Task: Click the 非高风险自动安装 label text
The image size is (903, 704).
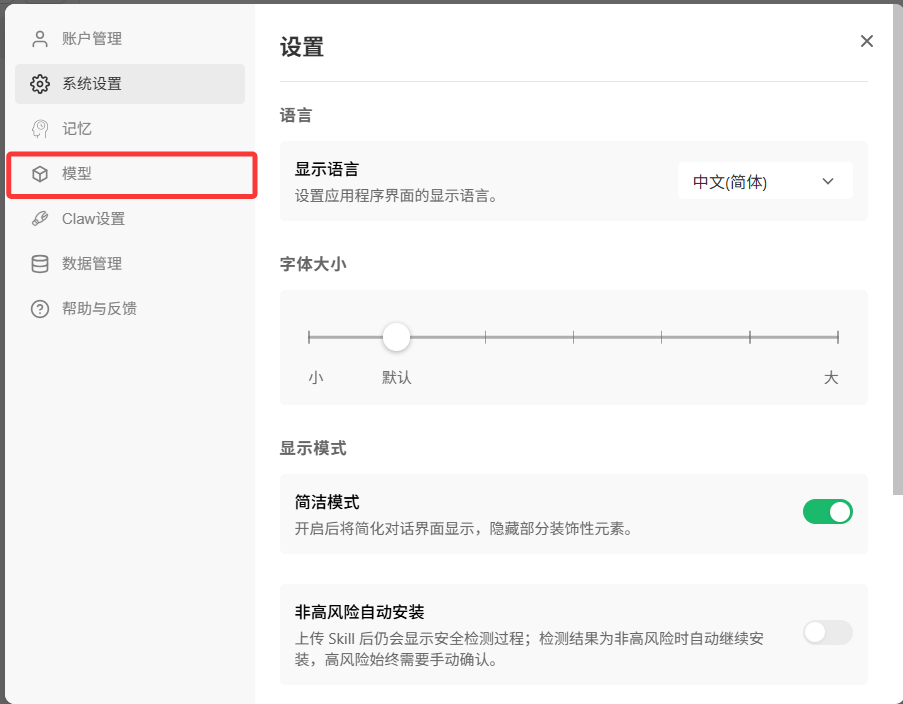Action: pos(359,612)
